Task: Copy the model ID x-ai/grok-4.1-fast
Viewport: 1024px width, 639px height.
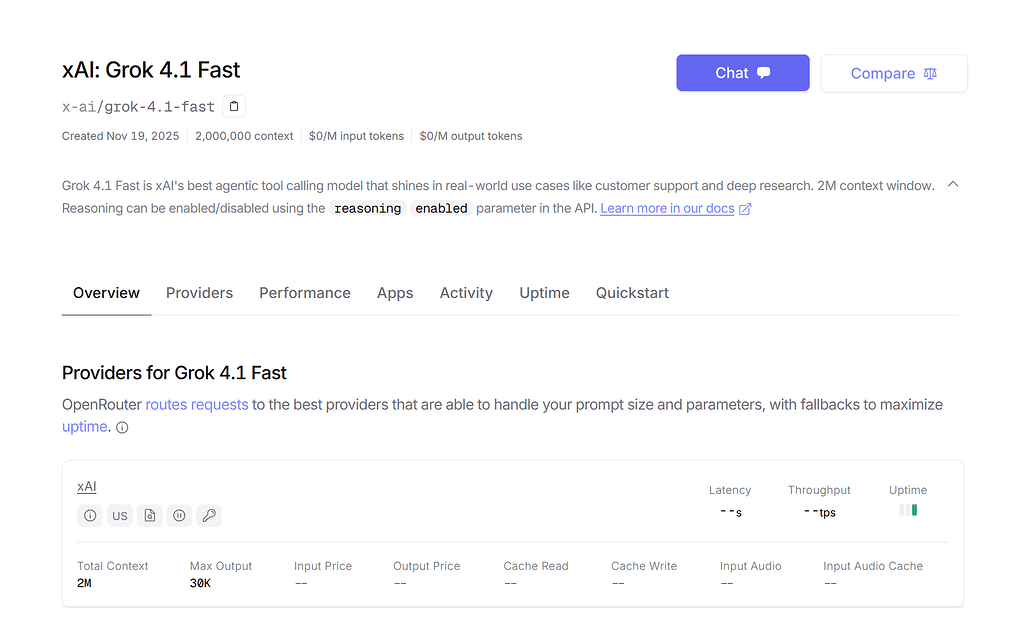Action: click(x=234, y=106)
